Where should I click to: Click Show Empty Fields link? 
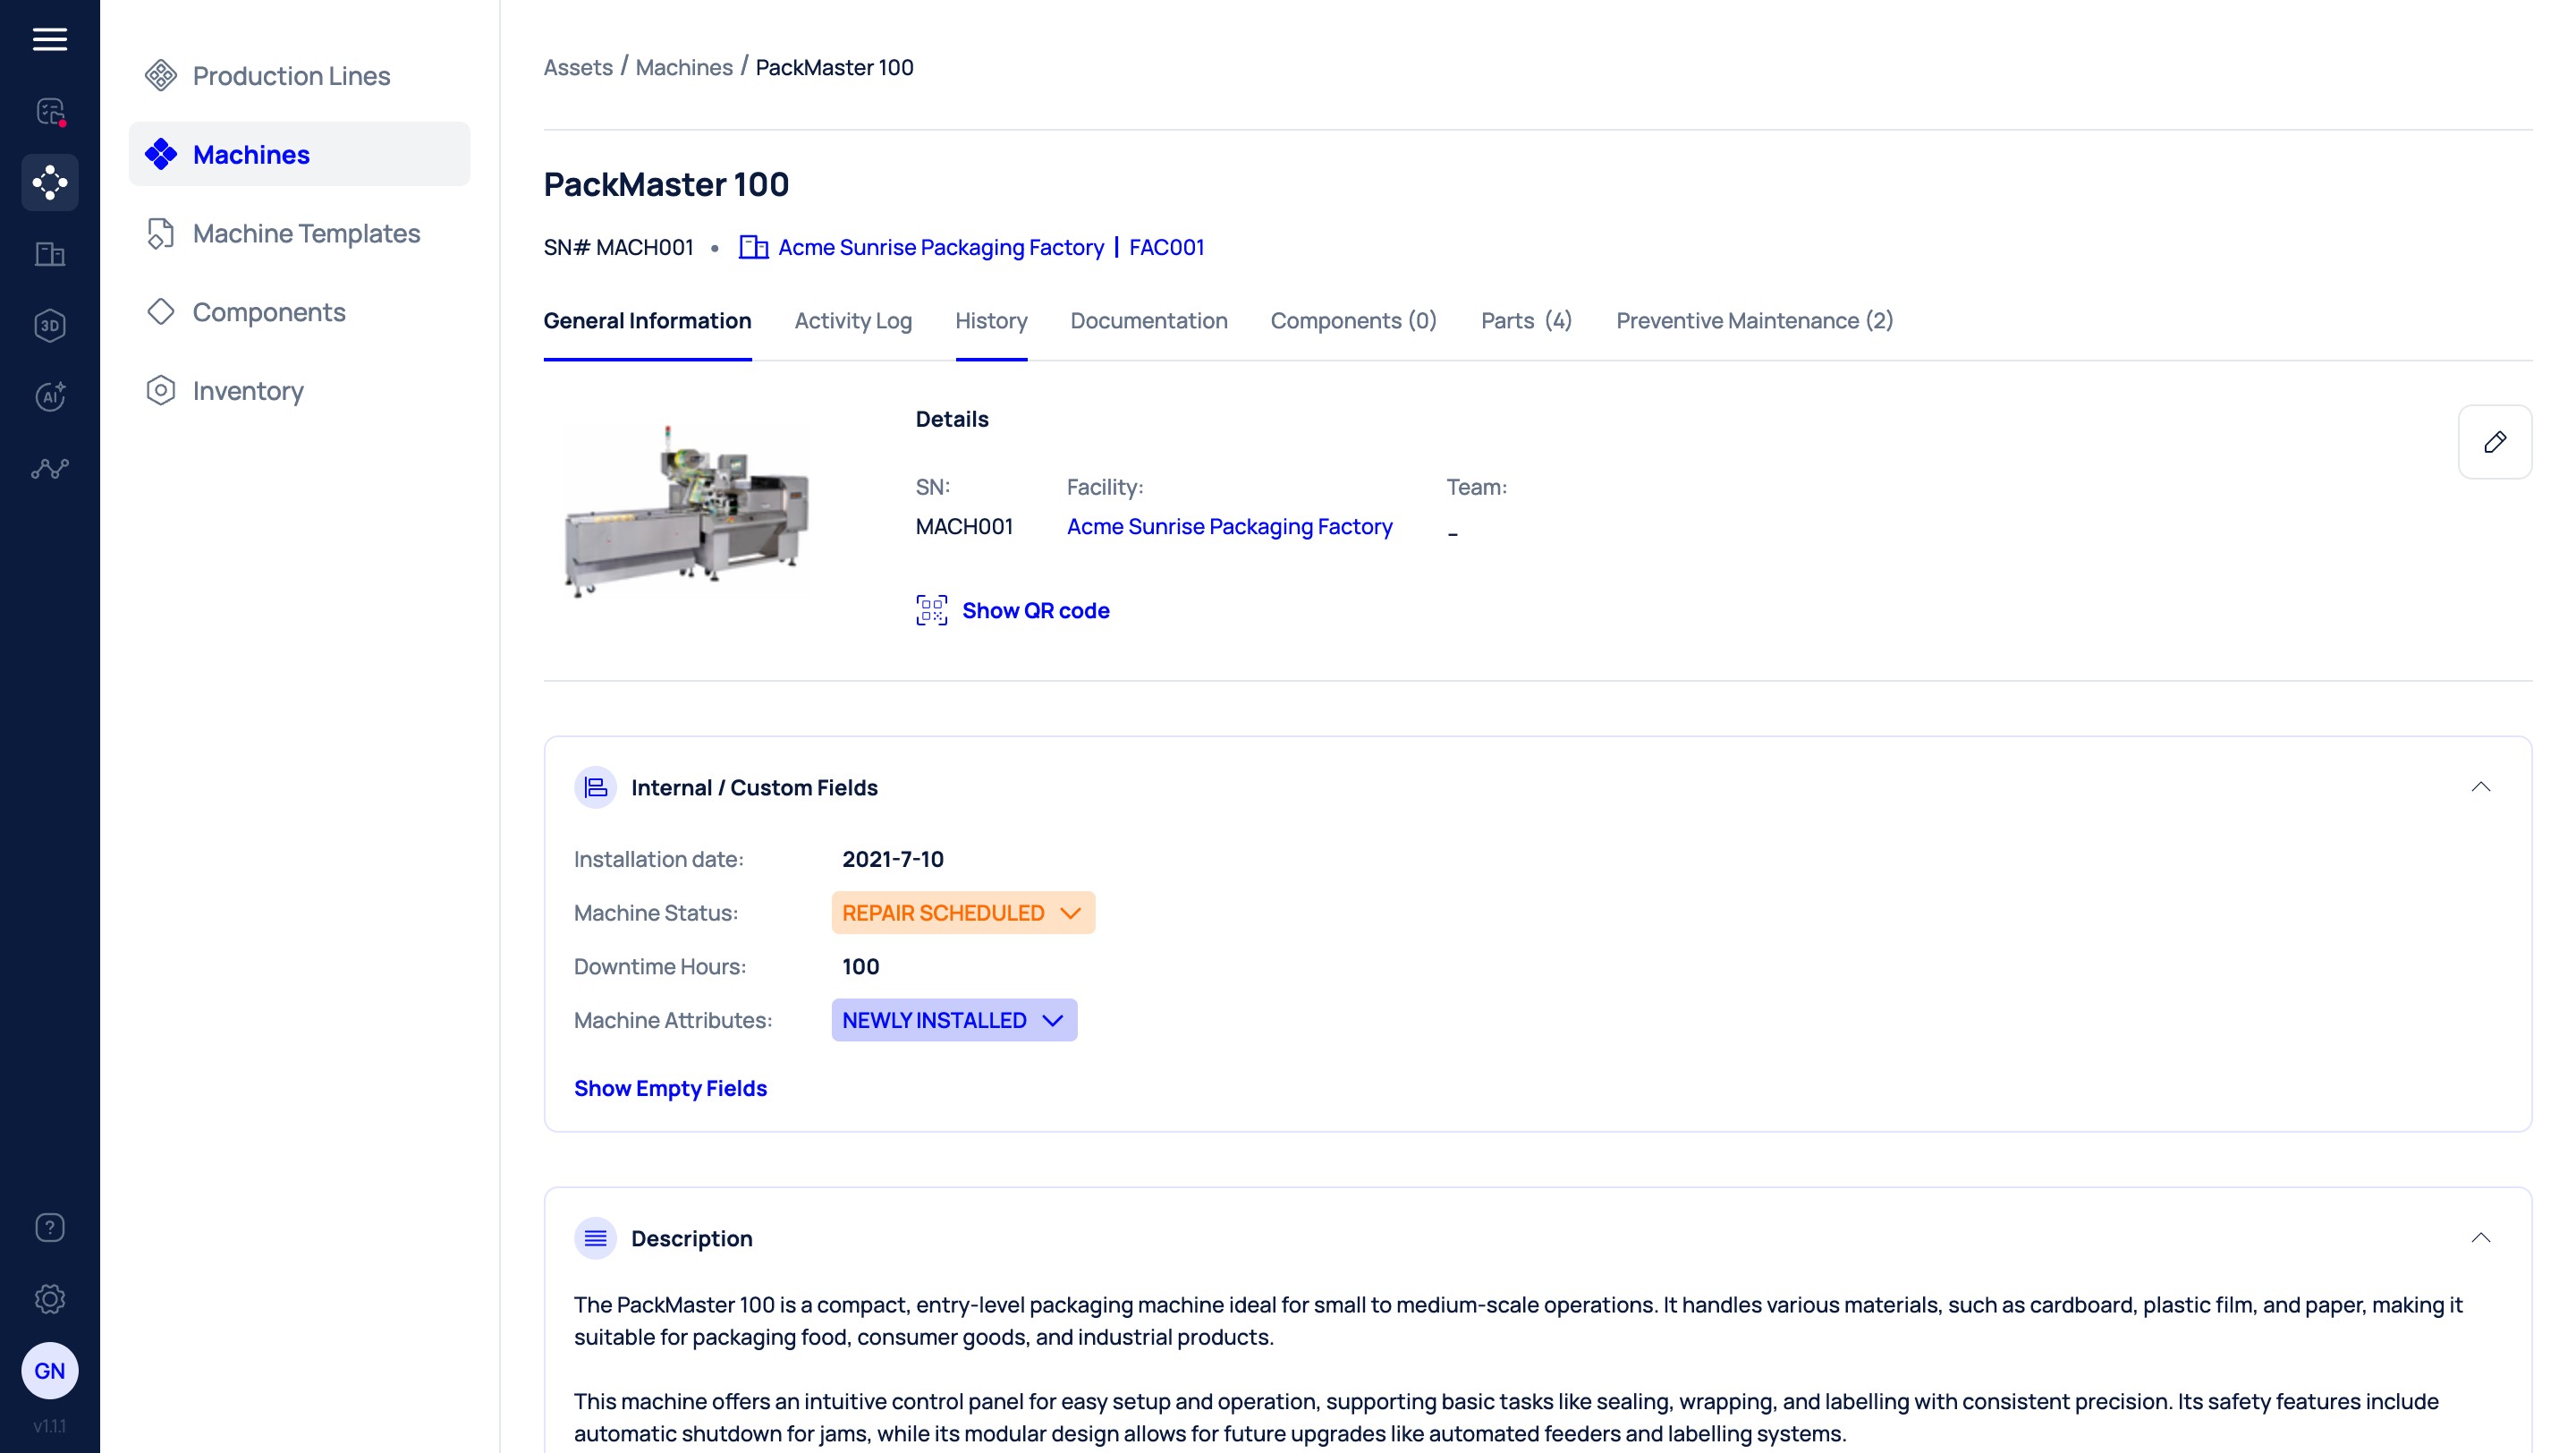[x=670, y=1088]
